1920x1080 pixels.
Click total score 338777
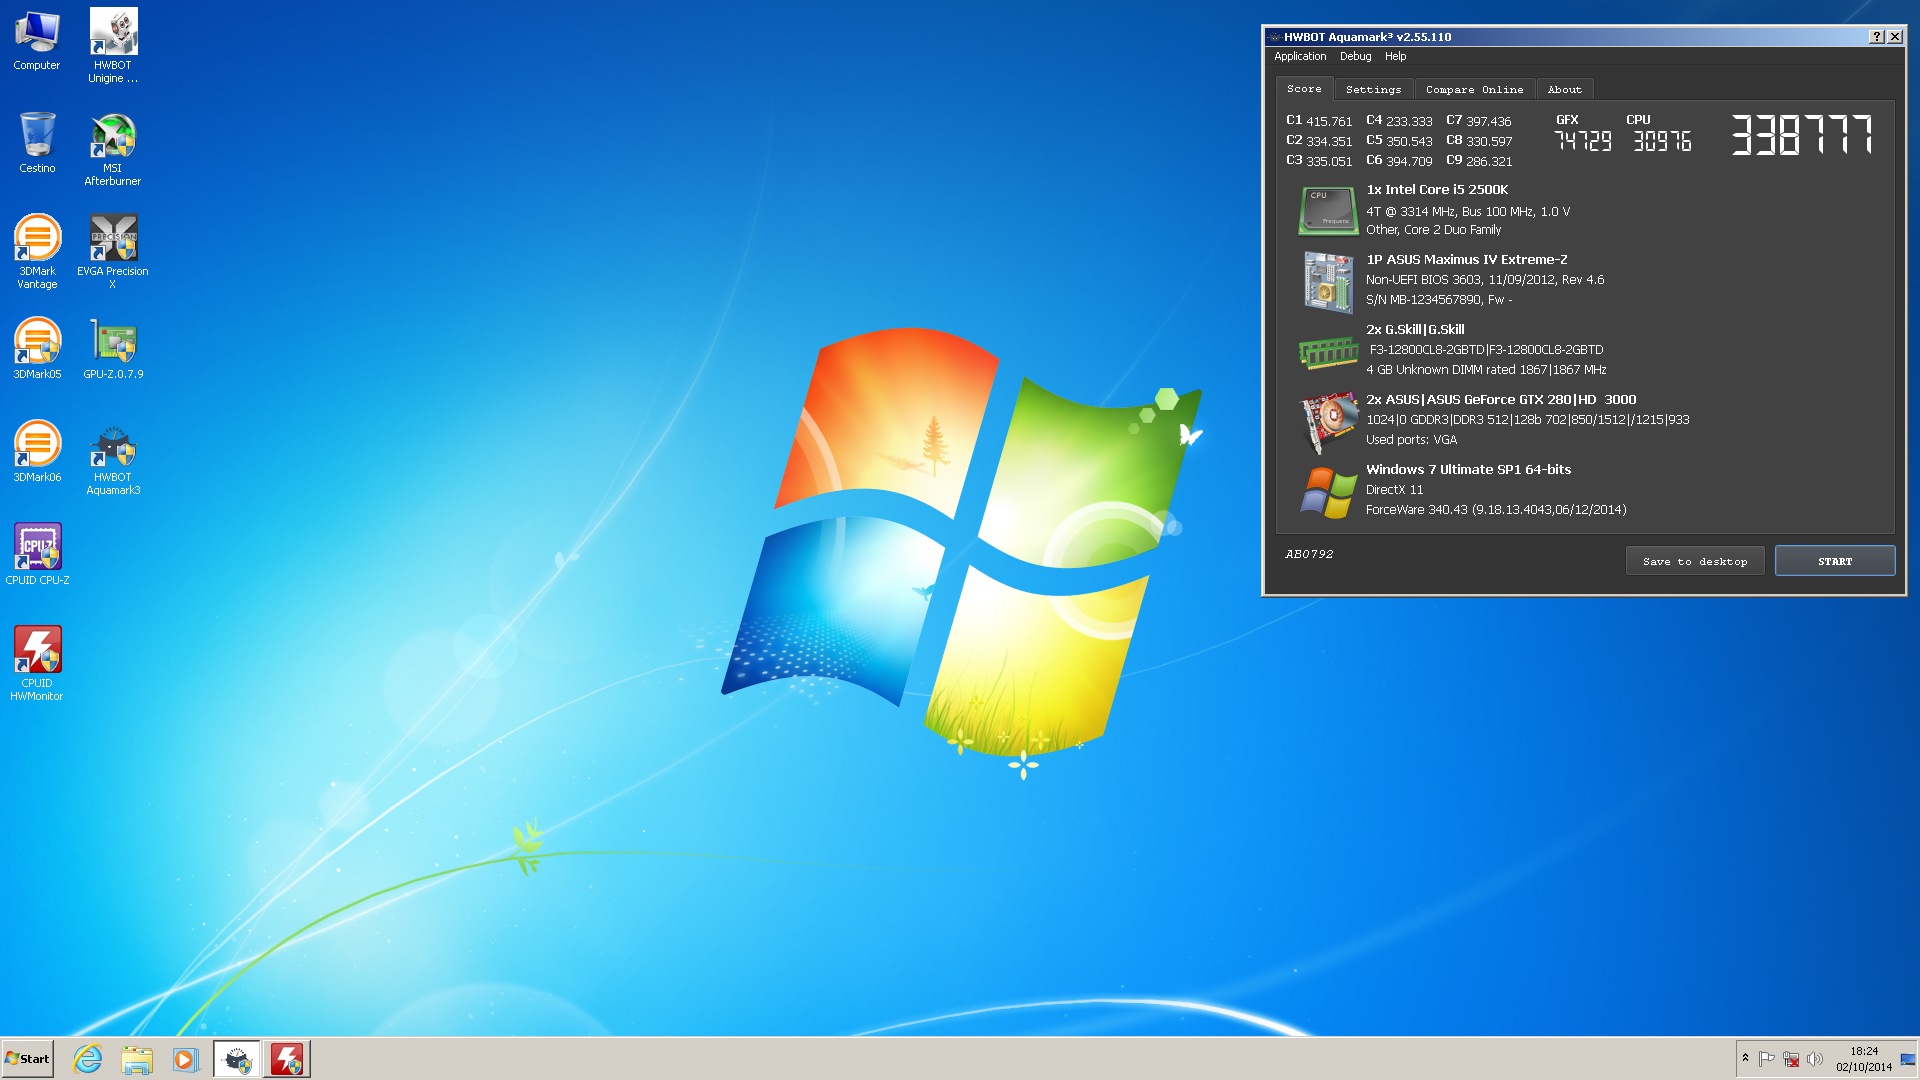pyautogui.click(x=1802, y=134)
